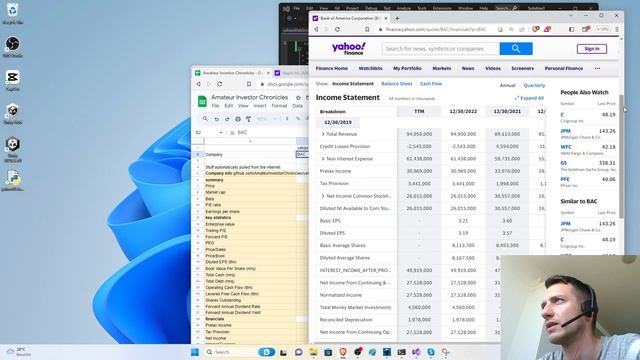Image resolution: width=640 pixels, height=360 pixels.
Task: Open CapCut desktop shortcut
Action: click(x=13, y=80)
